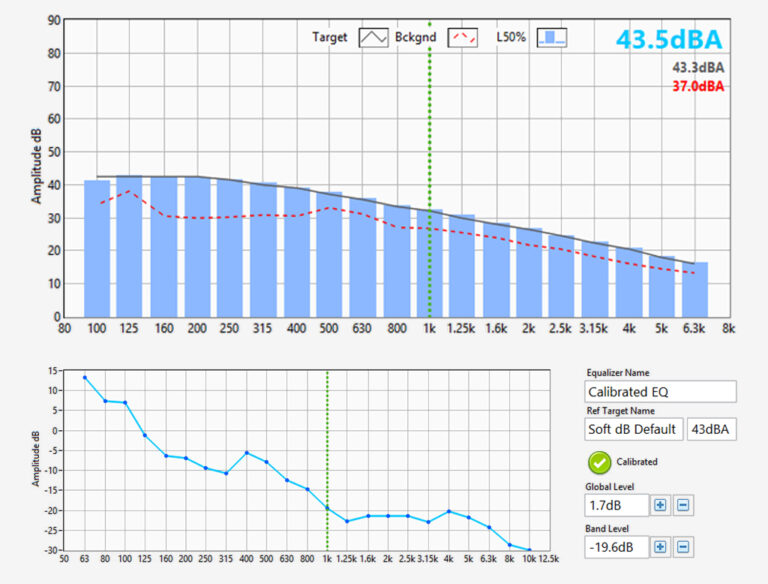Click the Bckgnd red dashed legend icon
768x584 pixels.
point(462,38)
